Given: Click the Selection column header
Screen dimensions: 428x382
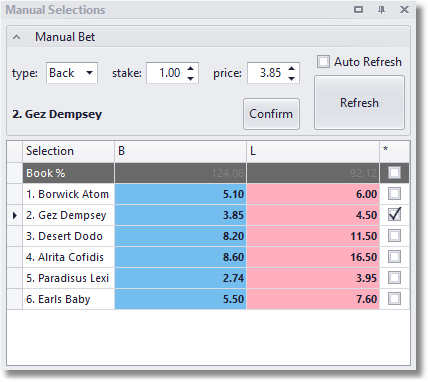Looking at the screenshot, I should click(68, 151).
